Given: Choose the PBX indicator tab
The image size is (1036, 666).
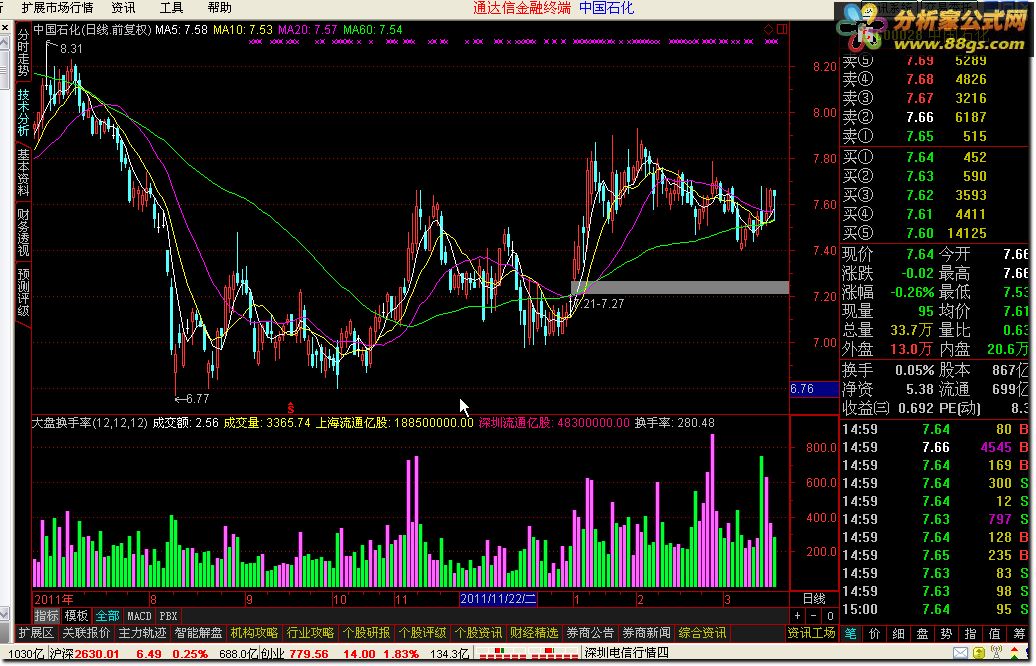Looking at the screenshot, I should point(168,616).
